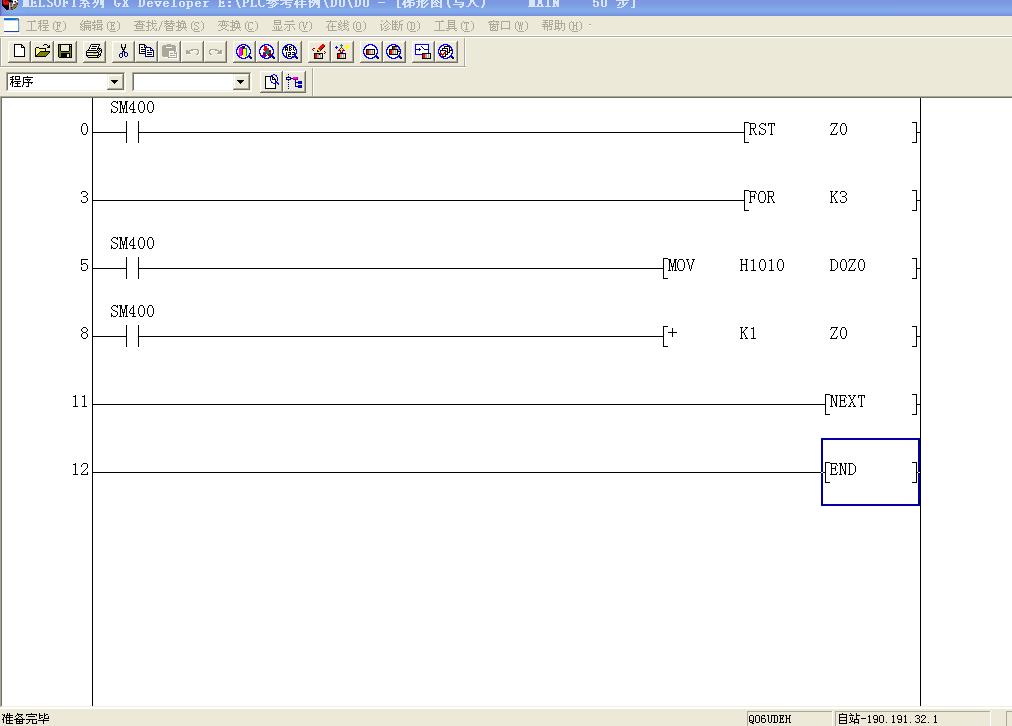The width and height of the screenshot is (1012, 726).
Task: Save the project with the floppy disk icon
Action: click(65, 52)
